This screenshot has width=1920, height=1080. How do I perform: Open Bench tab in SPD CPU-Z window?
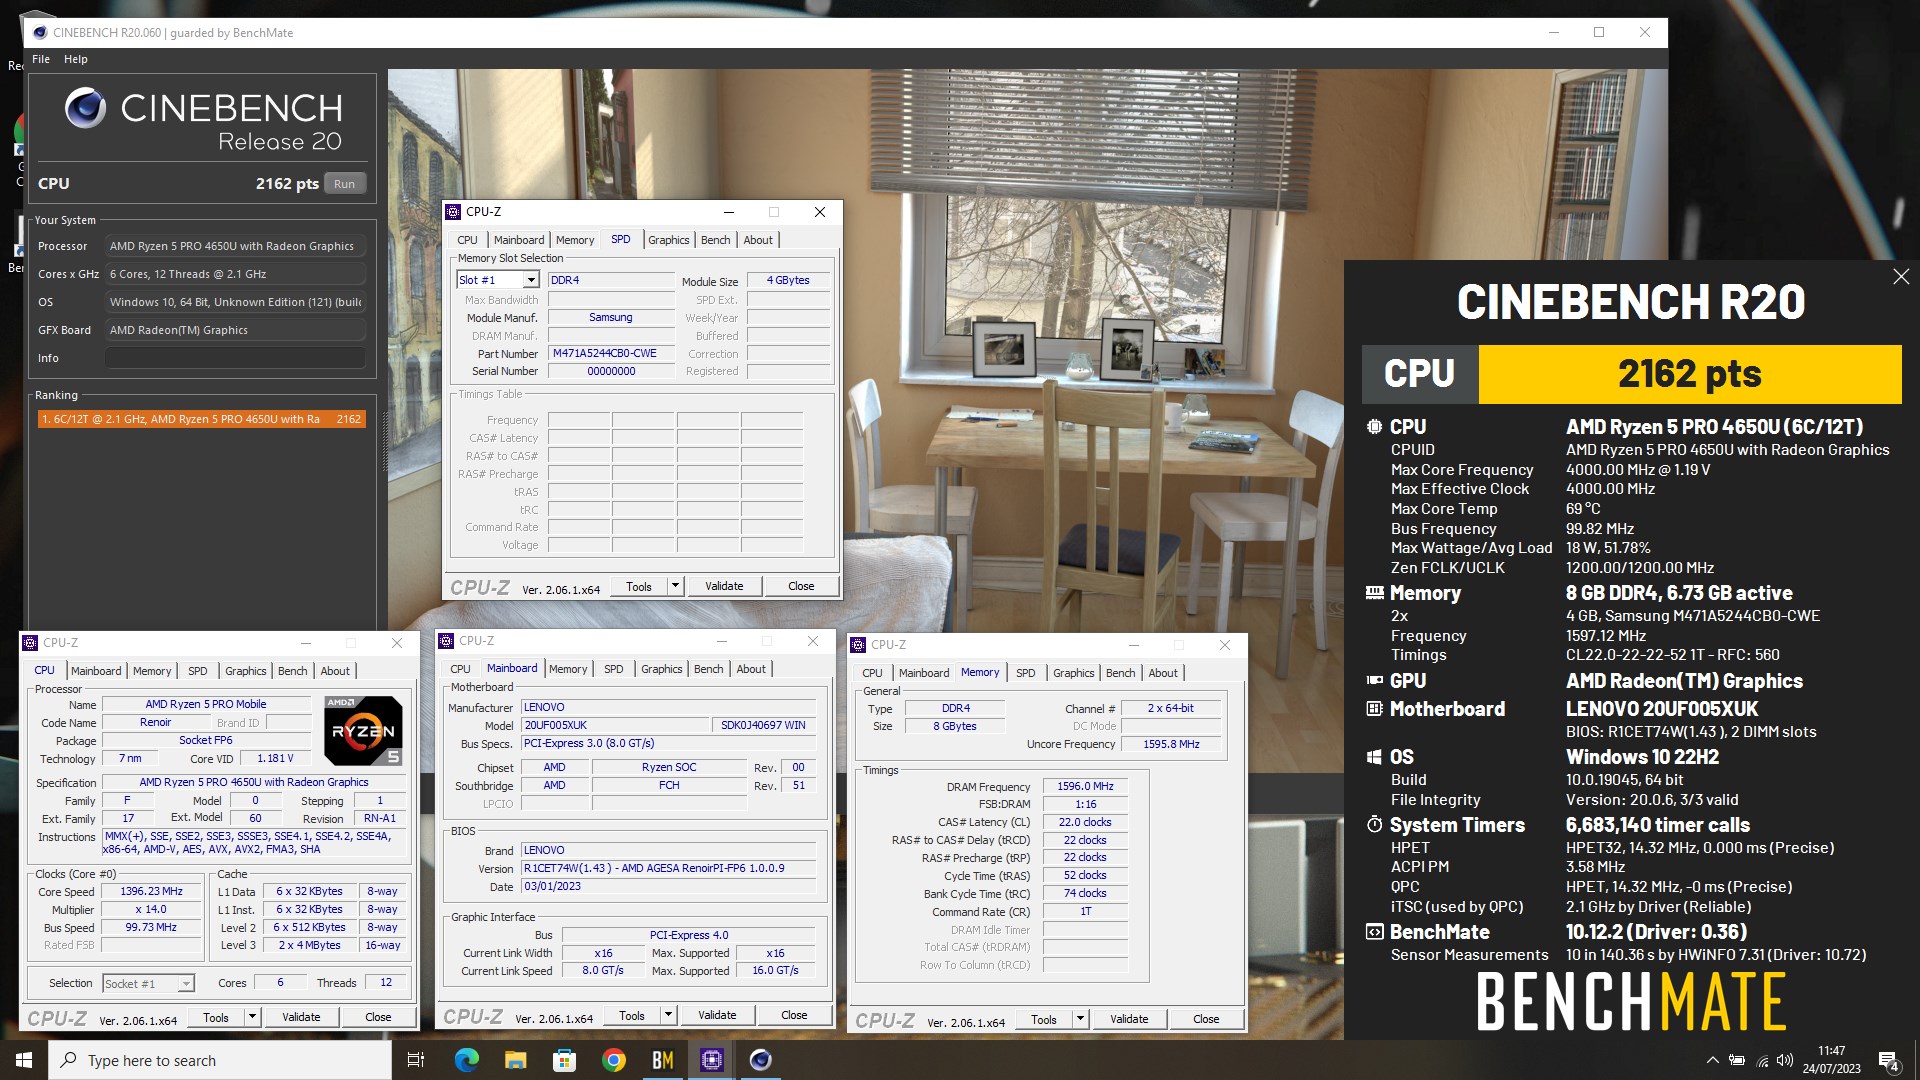click(x=715, y=240)
